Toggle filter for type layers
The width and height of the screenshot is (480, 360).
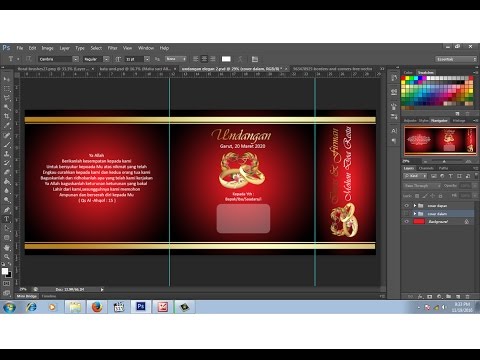(450, 176)
